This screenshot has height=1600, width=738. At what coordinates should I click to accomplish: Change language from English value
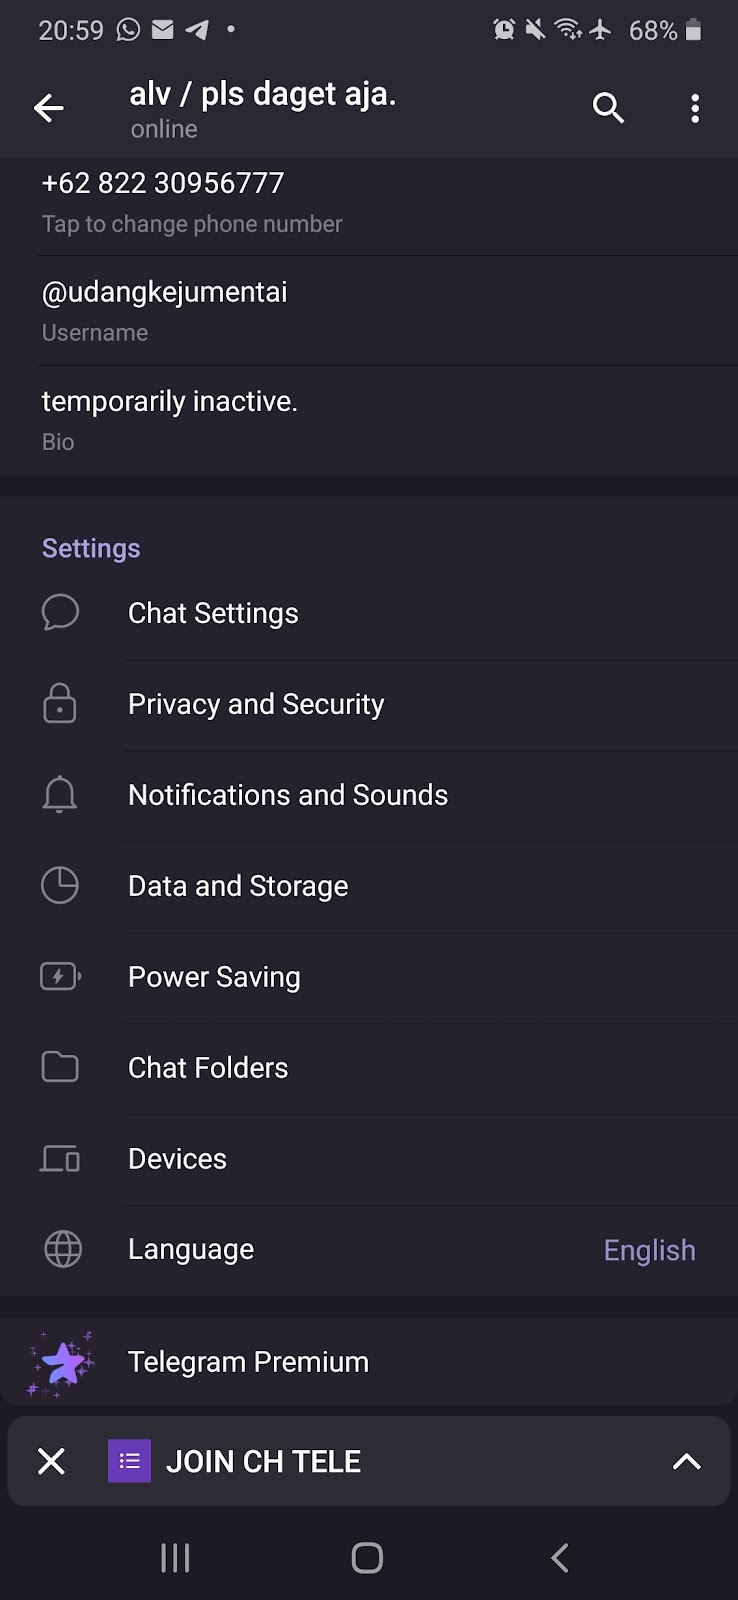click(649, 1250)
